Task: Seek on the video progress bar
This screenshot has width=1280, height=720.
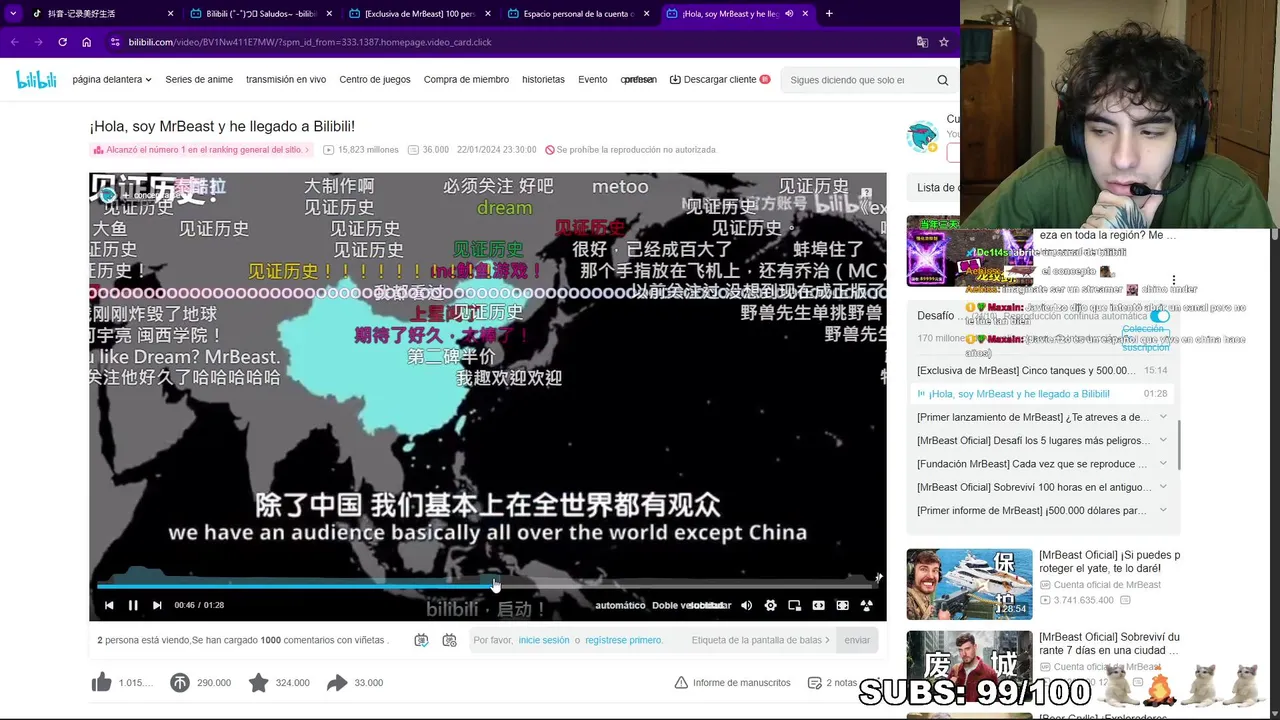Action: coord(487,584)
